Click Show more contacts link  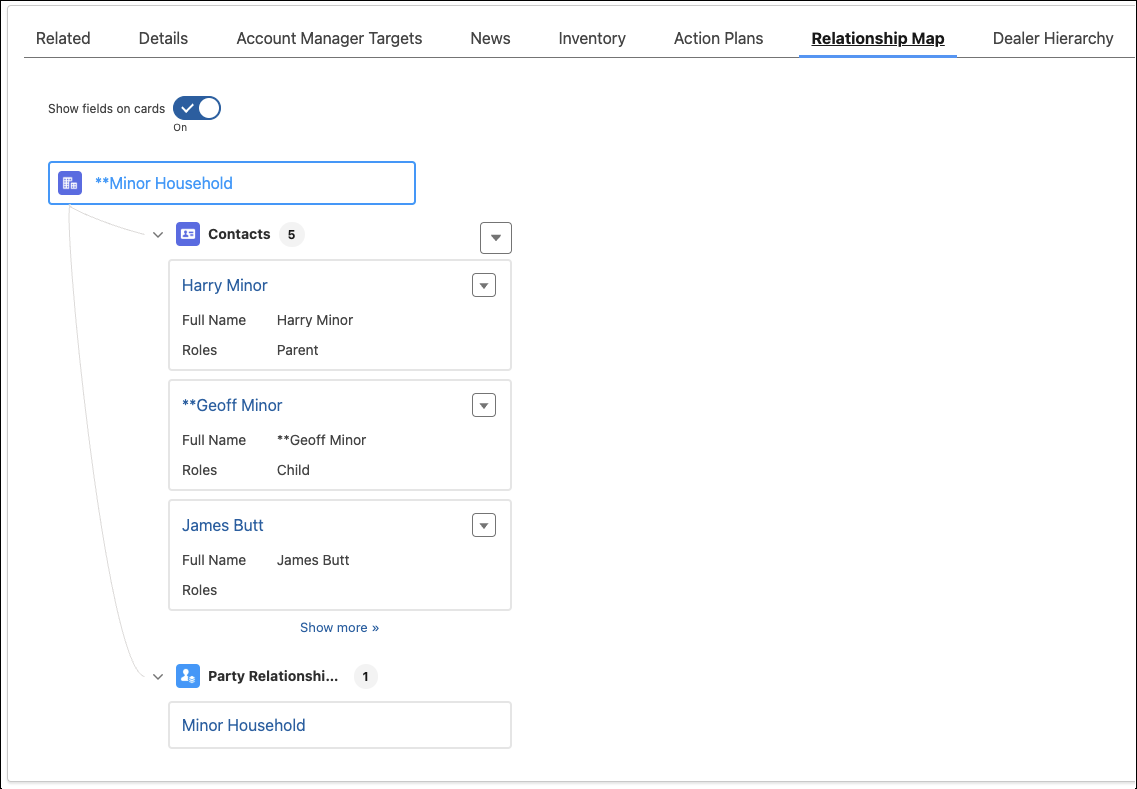pyautogui.click(x=339, y=627)
